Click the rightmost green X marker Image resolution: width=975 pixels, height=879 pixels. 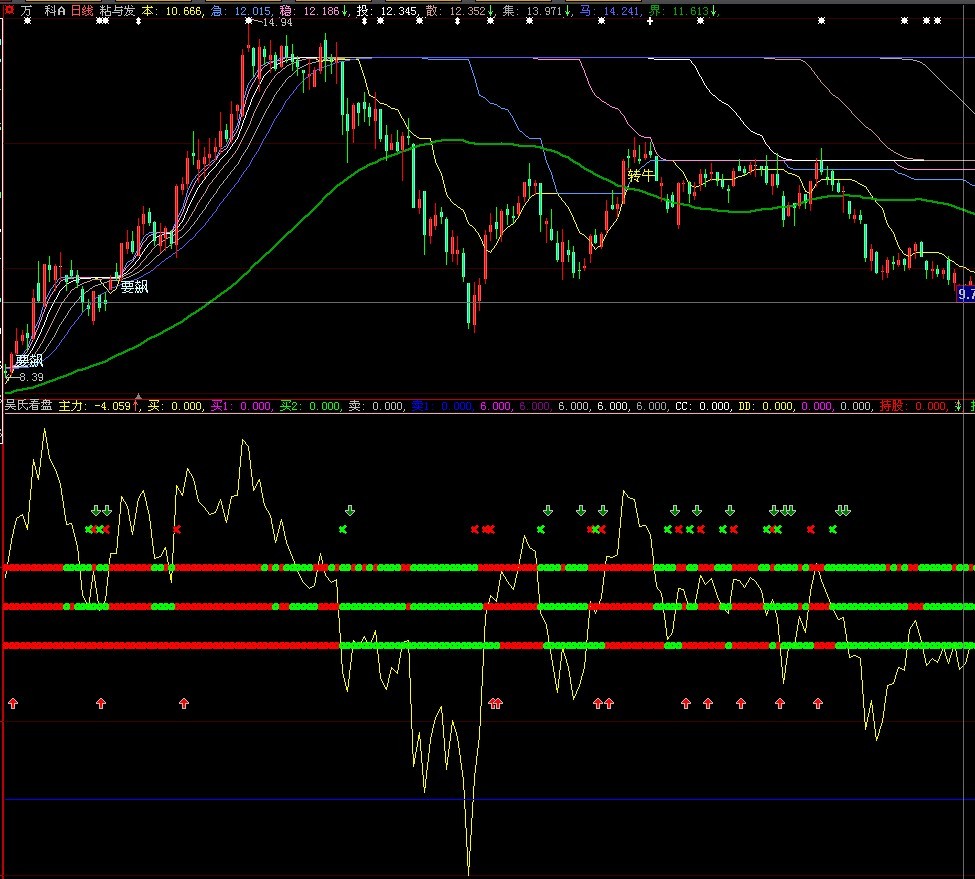[x=832, y=529]
